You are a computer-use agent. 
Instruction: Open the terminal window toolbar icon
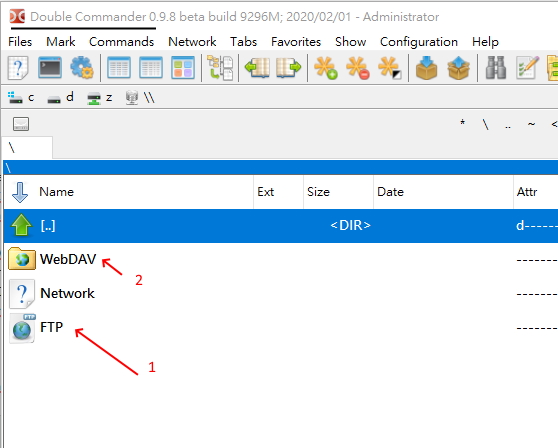50,68
